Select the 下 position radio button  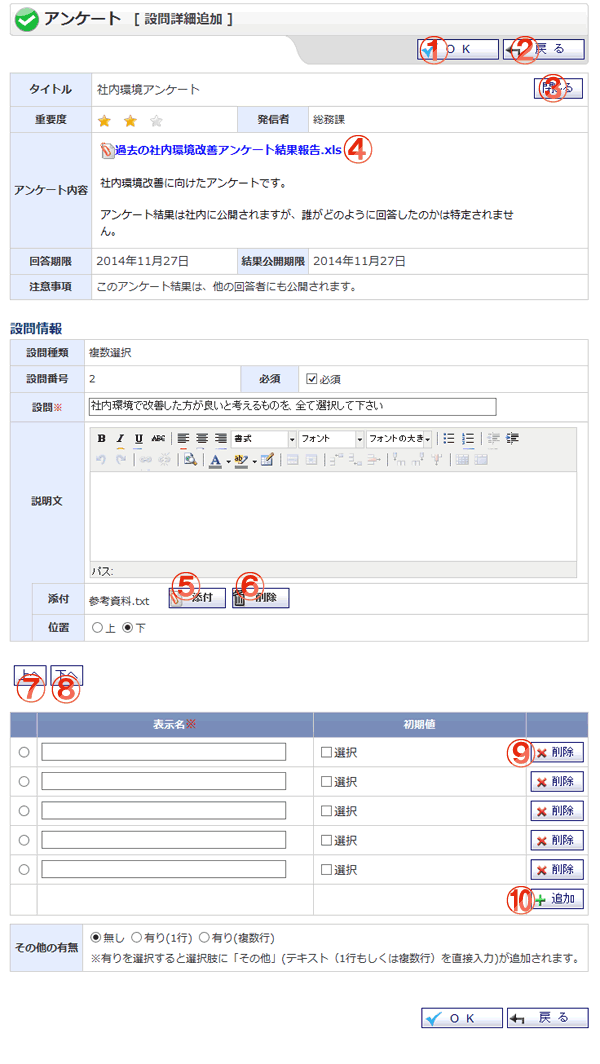(x=126, y=628)
